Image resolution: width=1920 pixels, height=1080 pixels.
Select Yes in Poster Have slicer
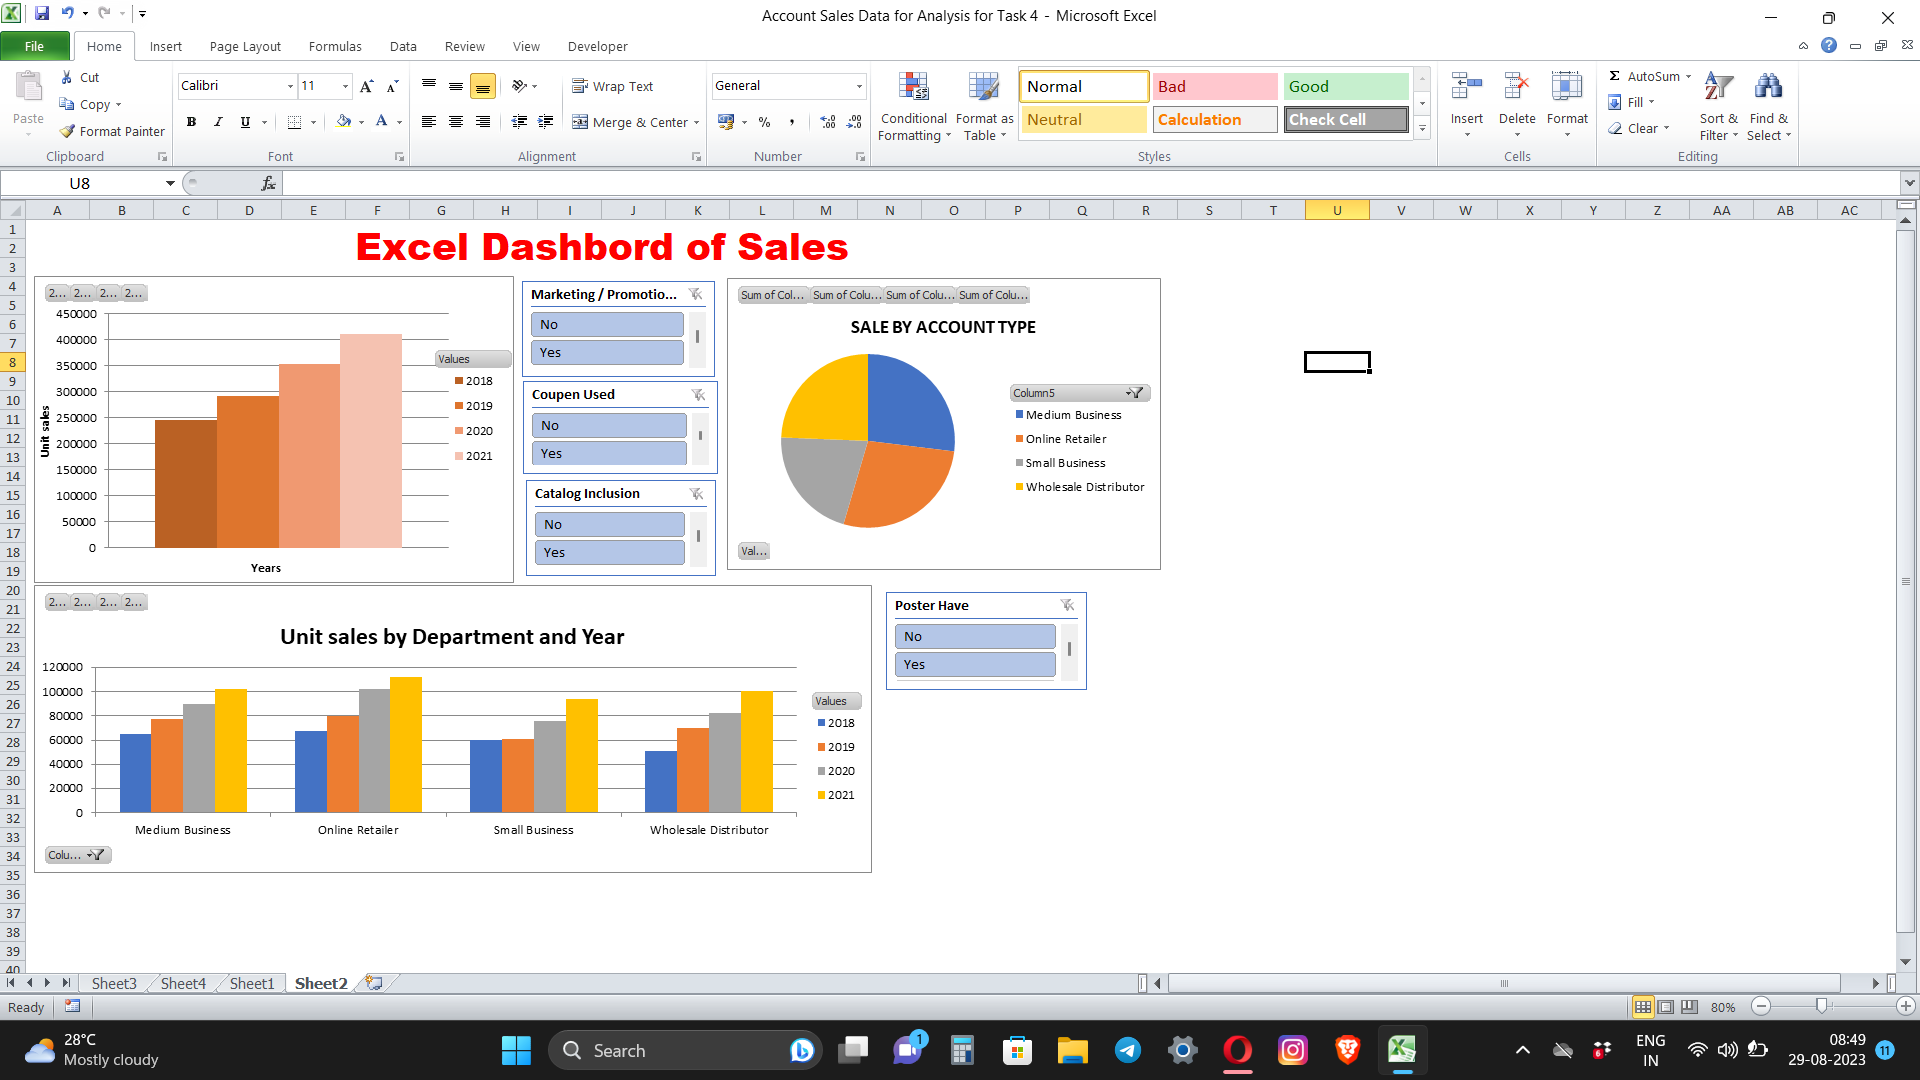[974, 664]
